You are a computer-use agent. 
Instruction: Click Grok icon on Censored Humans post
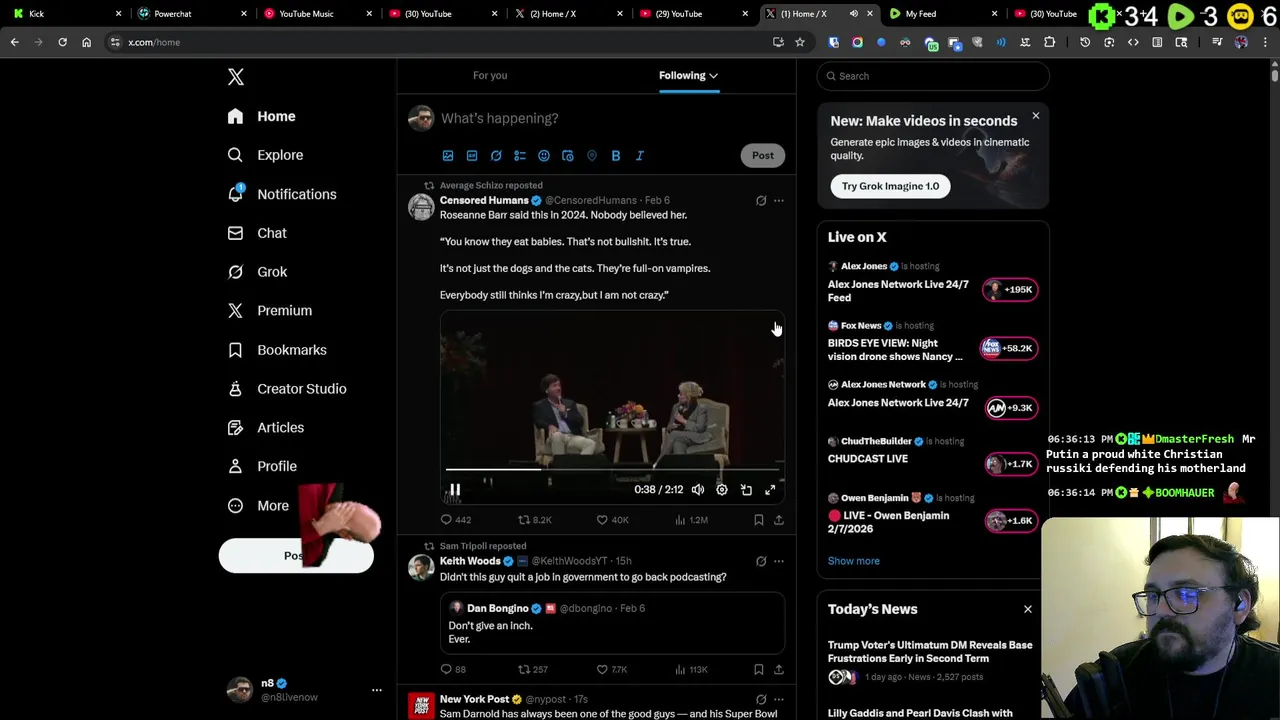[761, 201]
